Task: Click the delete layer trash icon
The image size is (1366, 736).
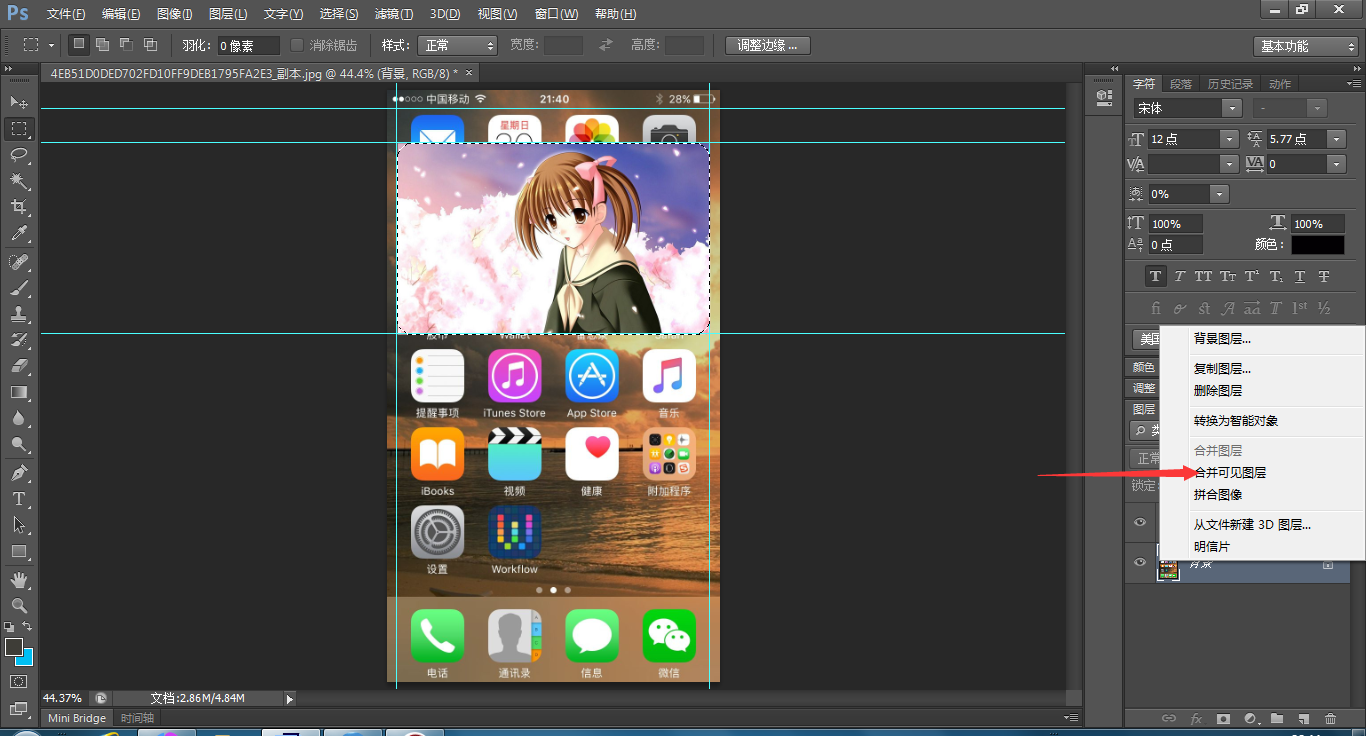Action: [x=1330, y=718]
